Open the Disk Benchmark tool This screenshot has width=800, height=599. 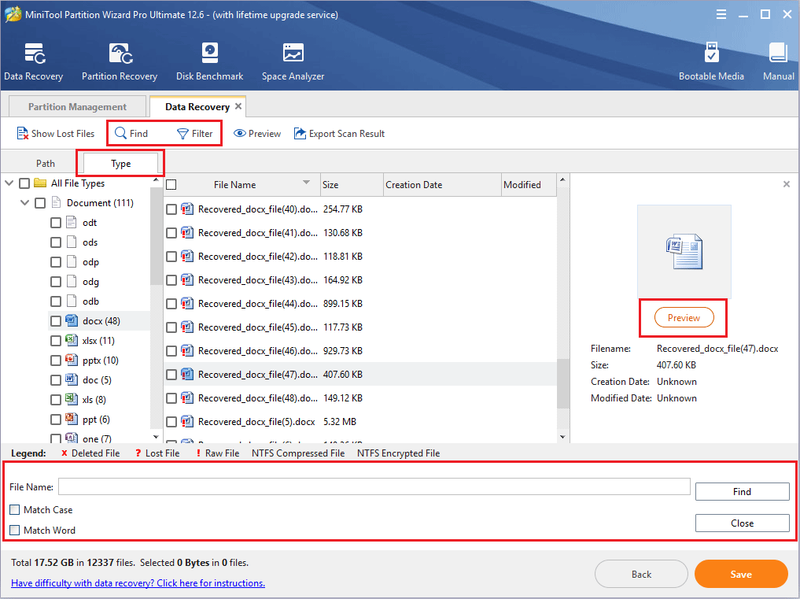tap(210, 53)
